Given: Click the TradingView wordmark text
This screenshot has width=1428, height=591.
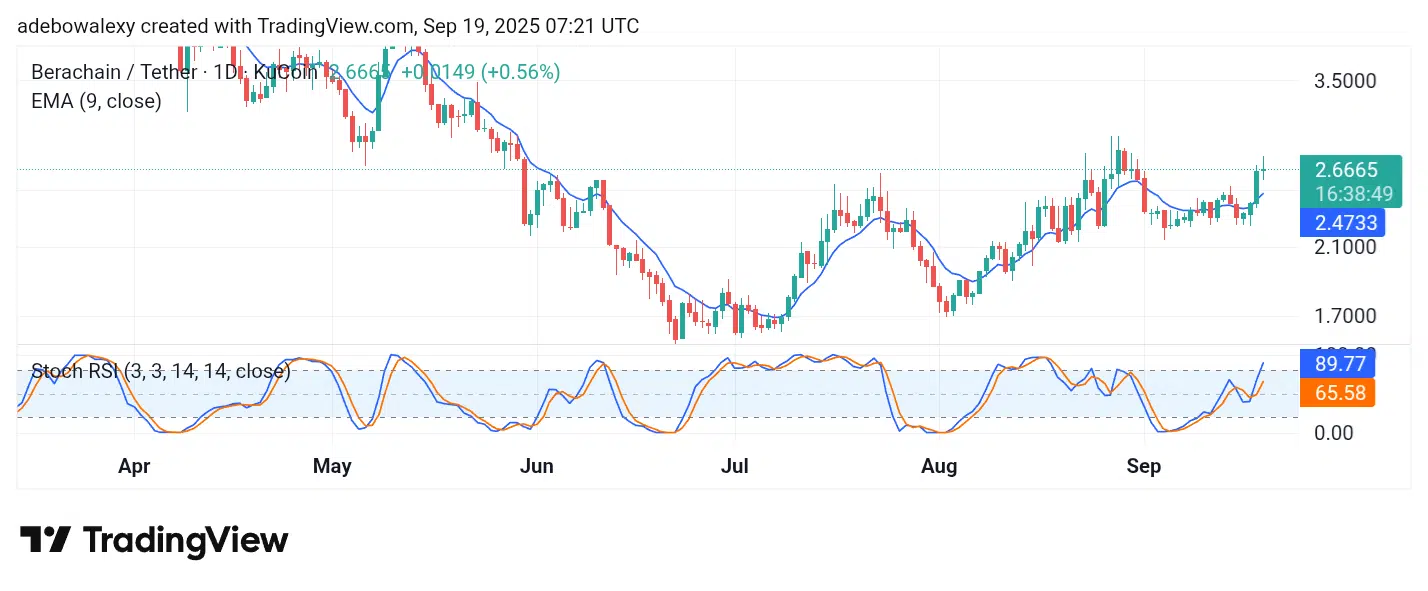Looking at the screenshot, I should pyautogui.click(x=185, y=541).
